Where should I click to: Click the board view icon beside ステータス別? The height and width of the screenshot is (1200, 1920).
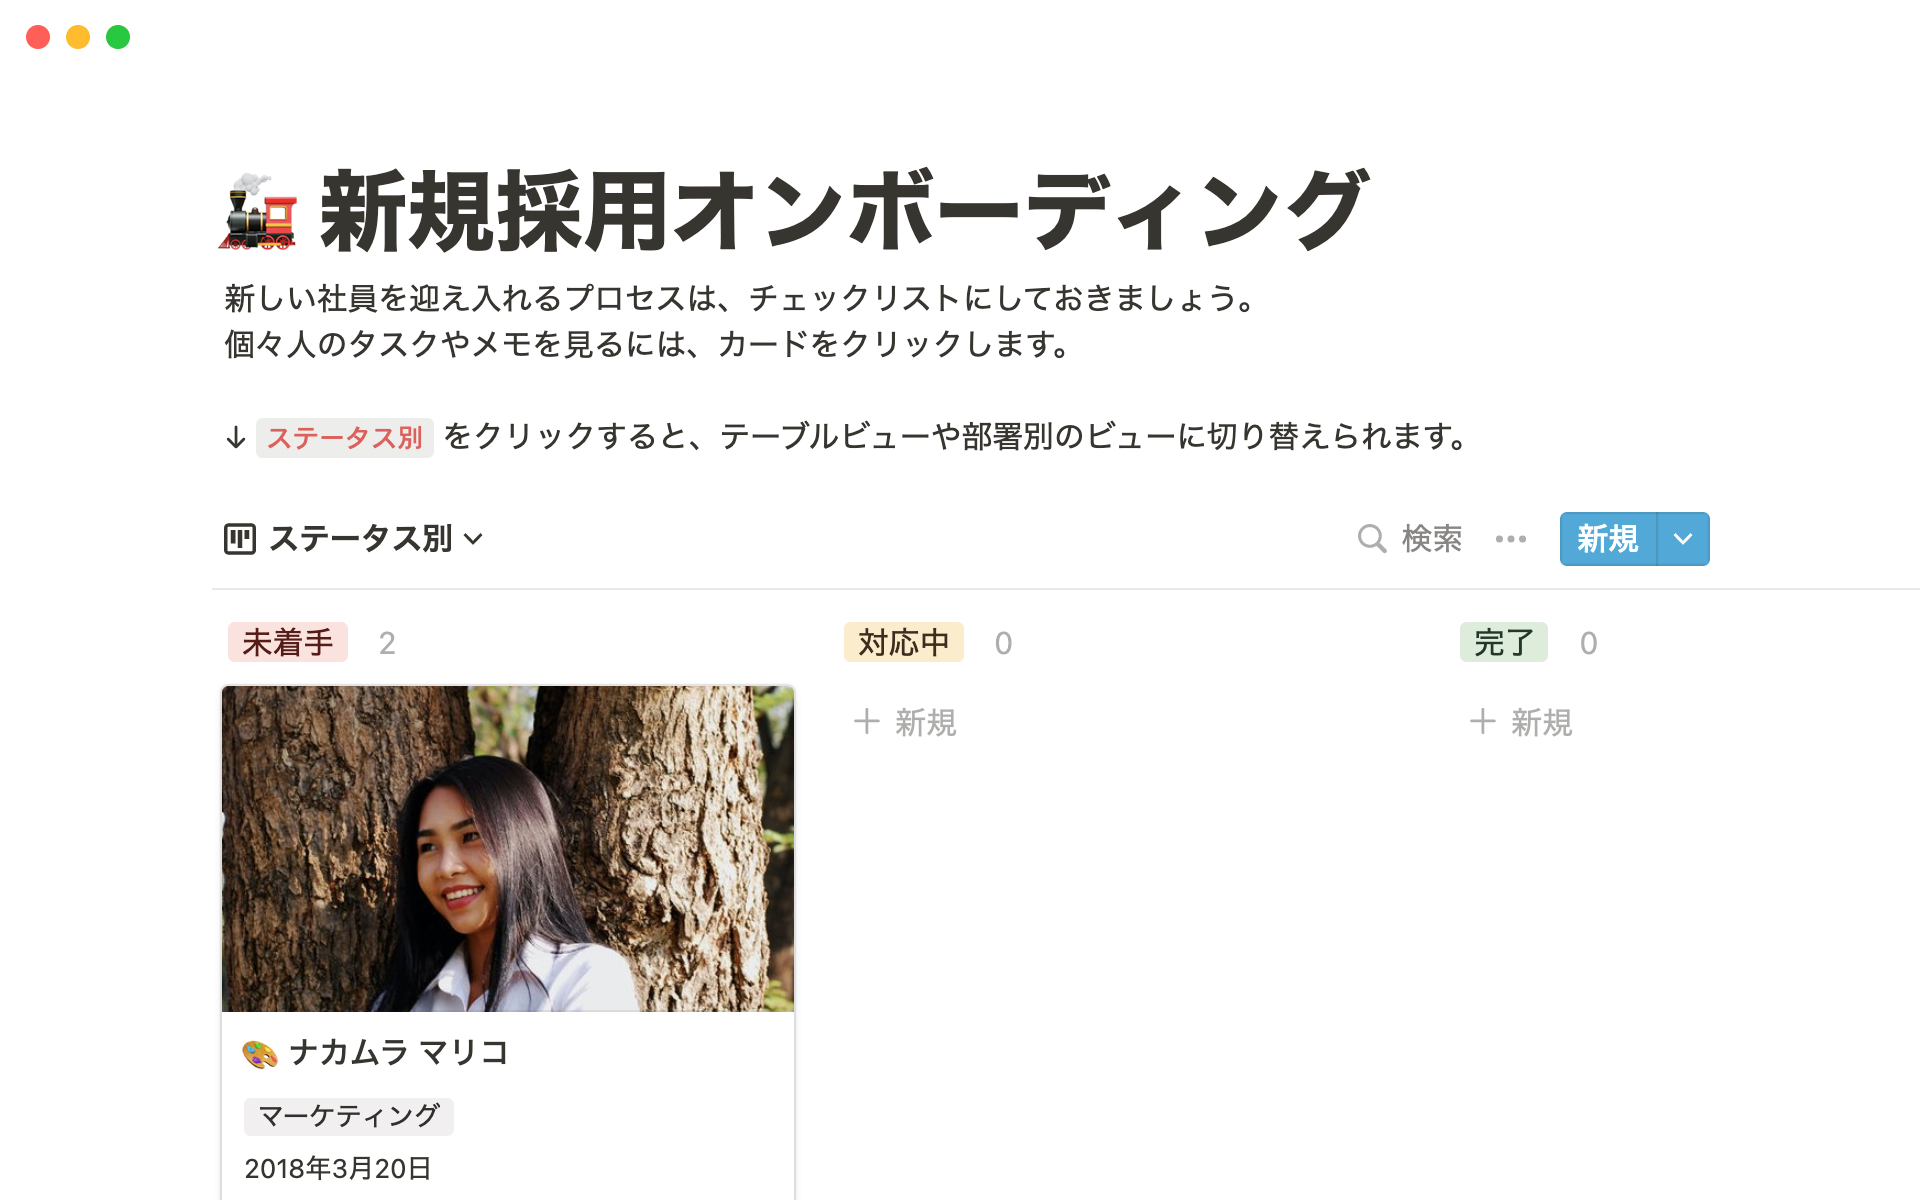[240, 539]
